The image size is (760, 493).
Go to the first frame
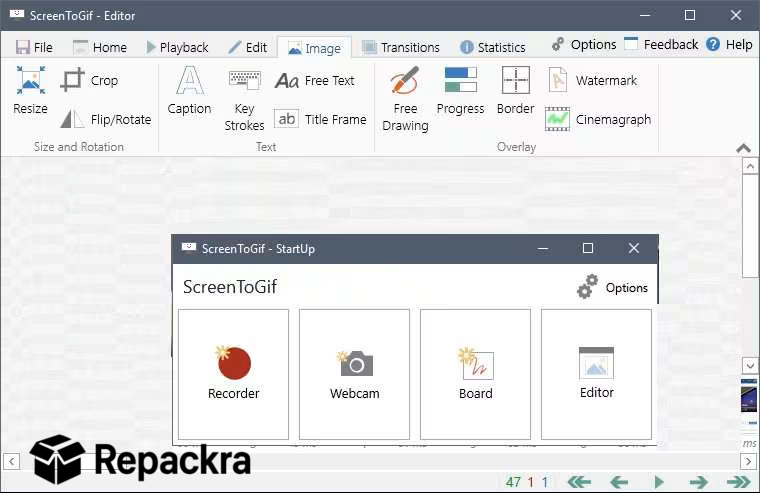tap(579, 482)
